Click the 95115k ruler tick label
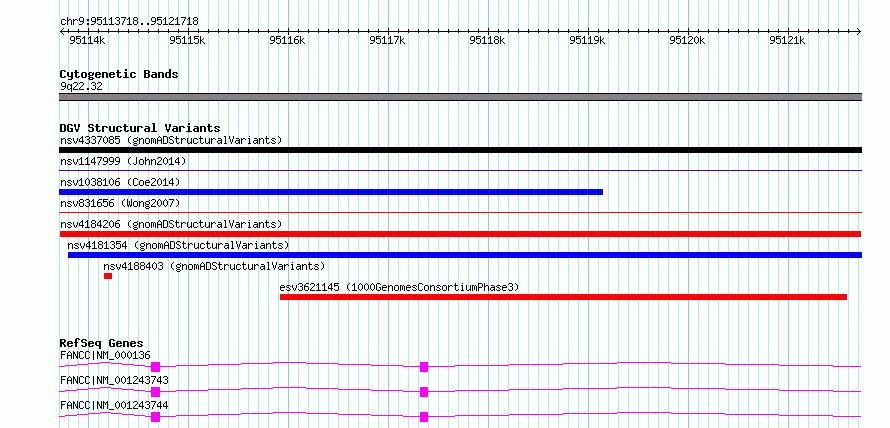 pyautogui.click(x=187, y=40)
